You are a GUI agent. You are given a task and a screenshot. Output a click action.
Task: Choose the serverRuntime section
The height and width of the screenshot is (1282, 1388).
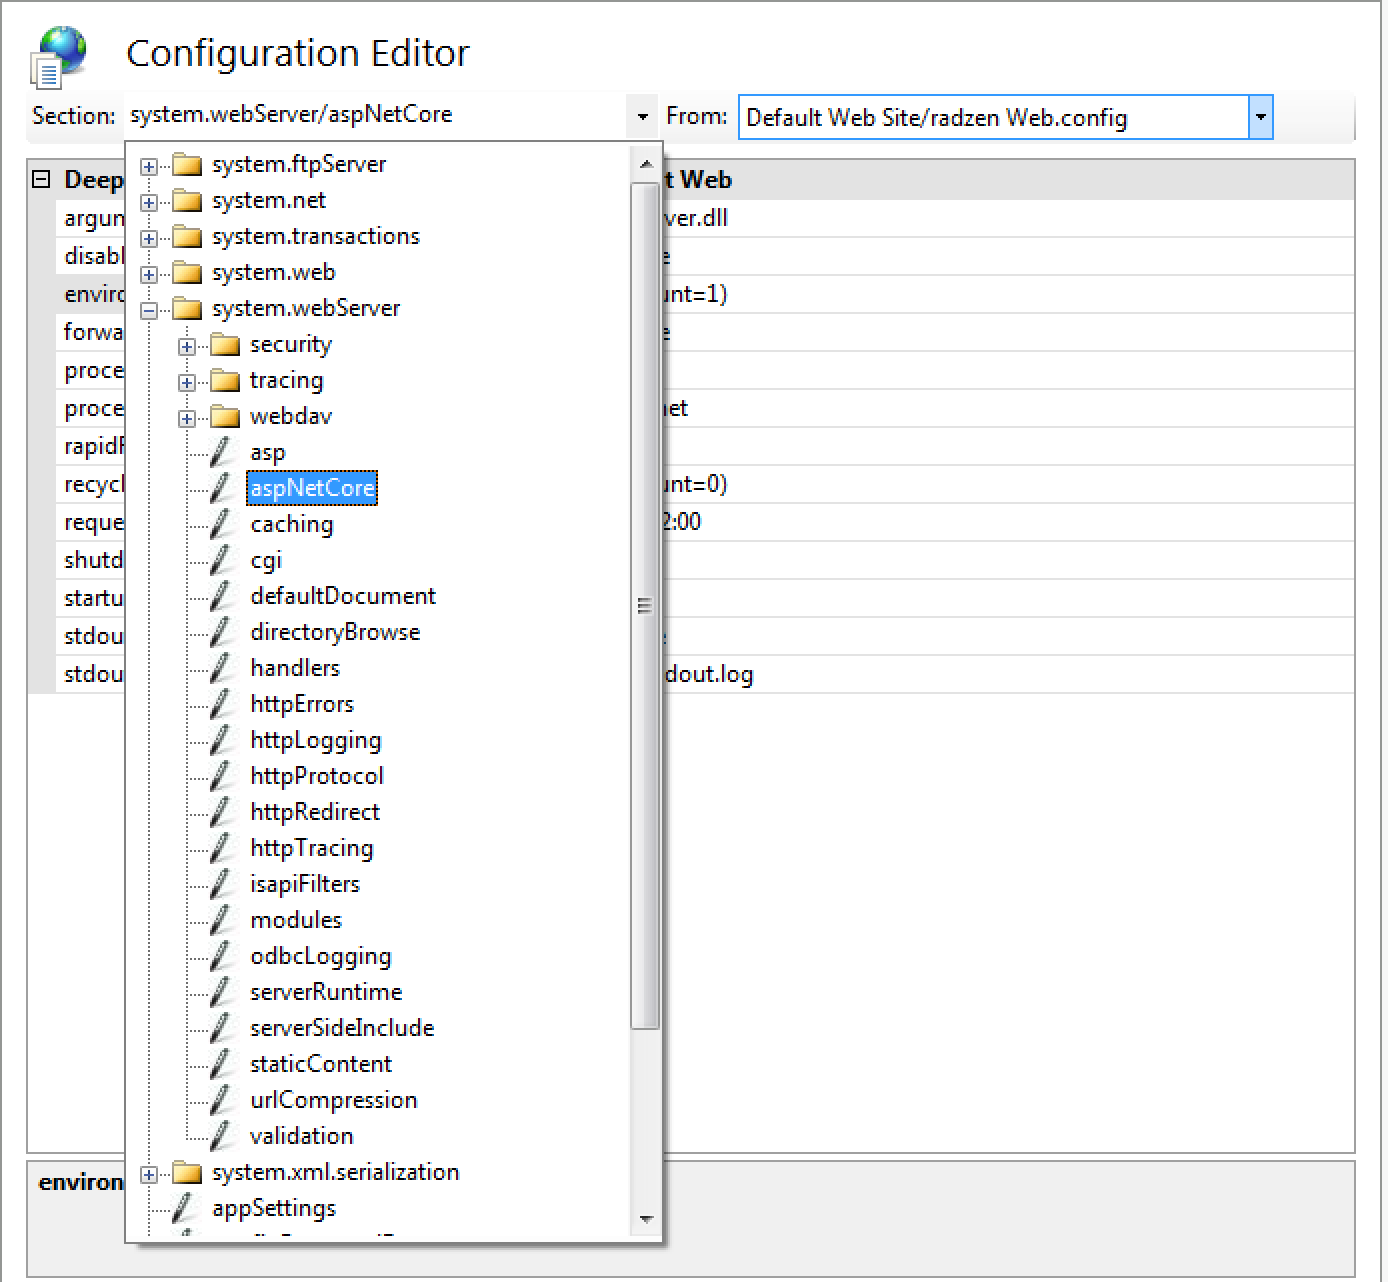pyautogui.click(x=326, y=992)
